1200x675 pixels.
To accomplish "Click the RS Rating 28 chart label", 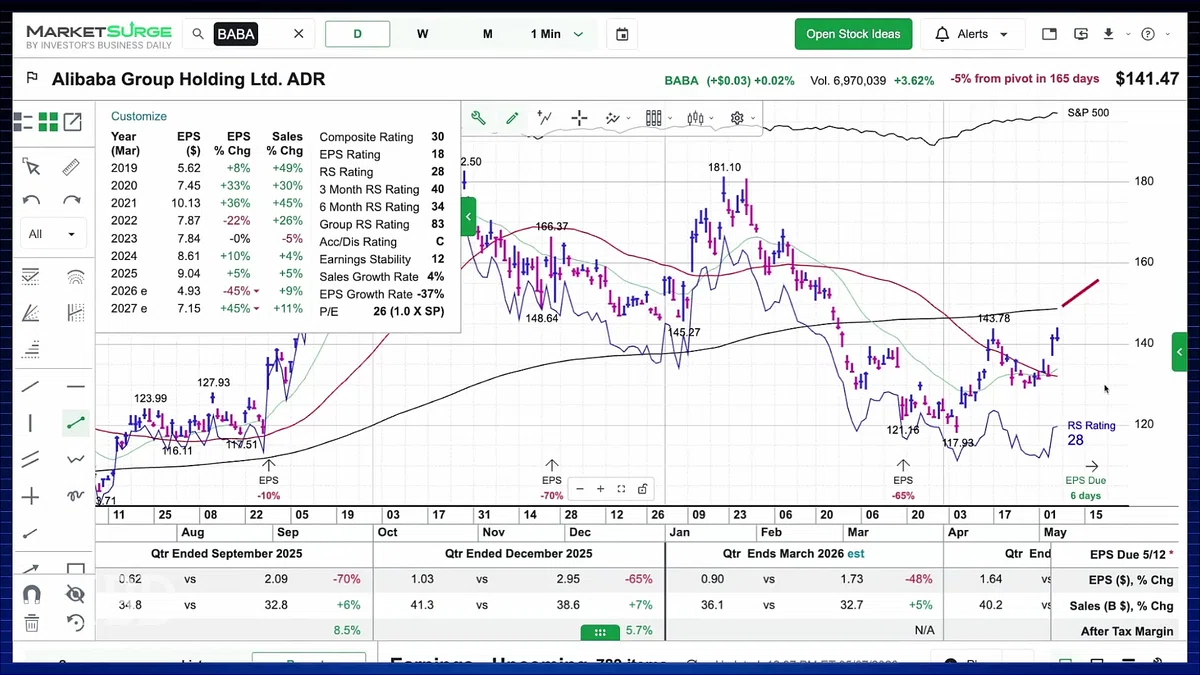I will tap(1090, 432).
